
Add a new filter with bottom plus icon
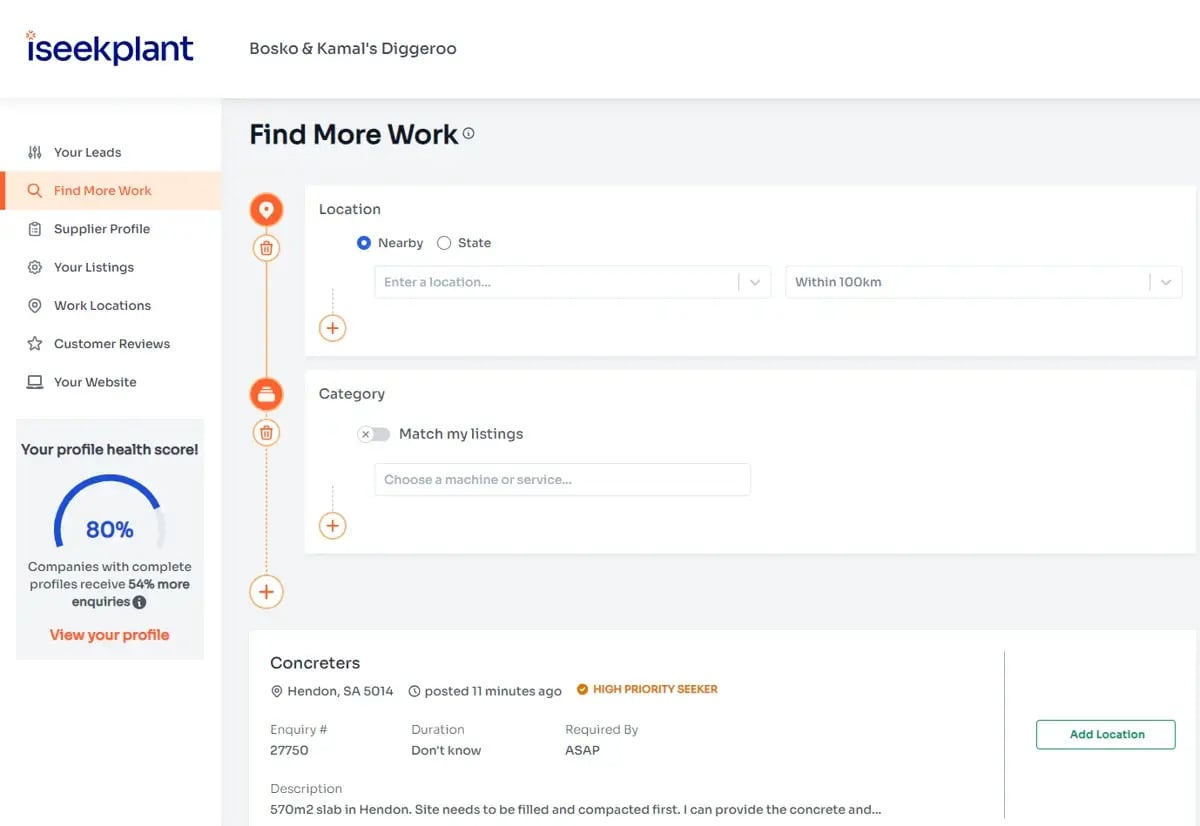coord(266,592)
